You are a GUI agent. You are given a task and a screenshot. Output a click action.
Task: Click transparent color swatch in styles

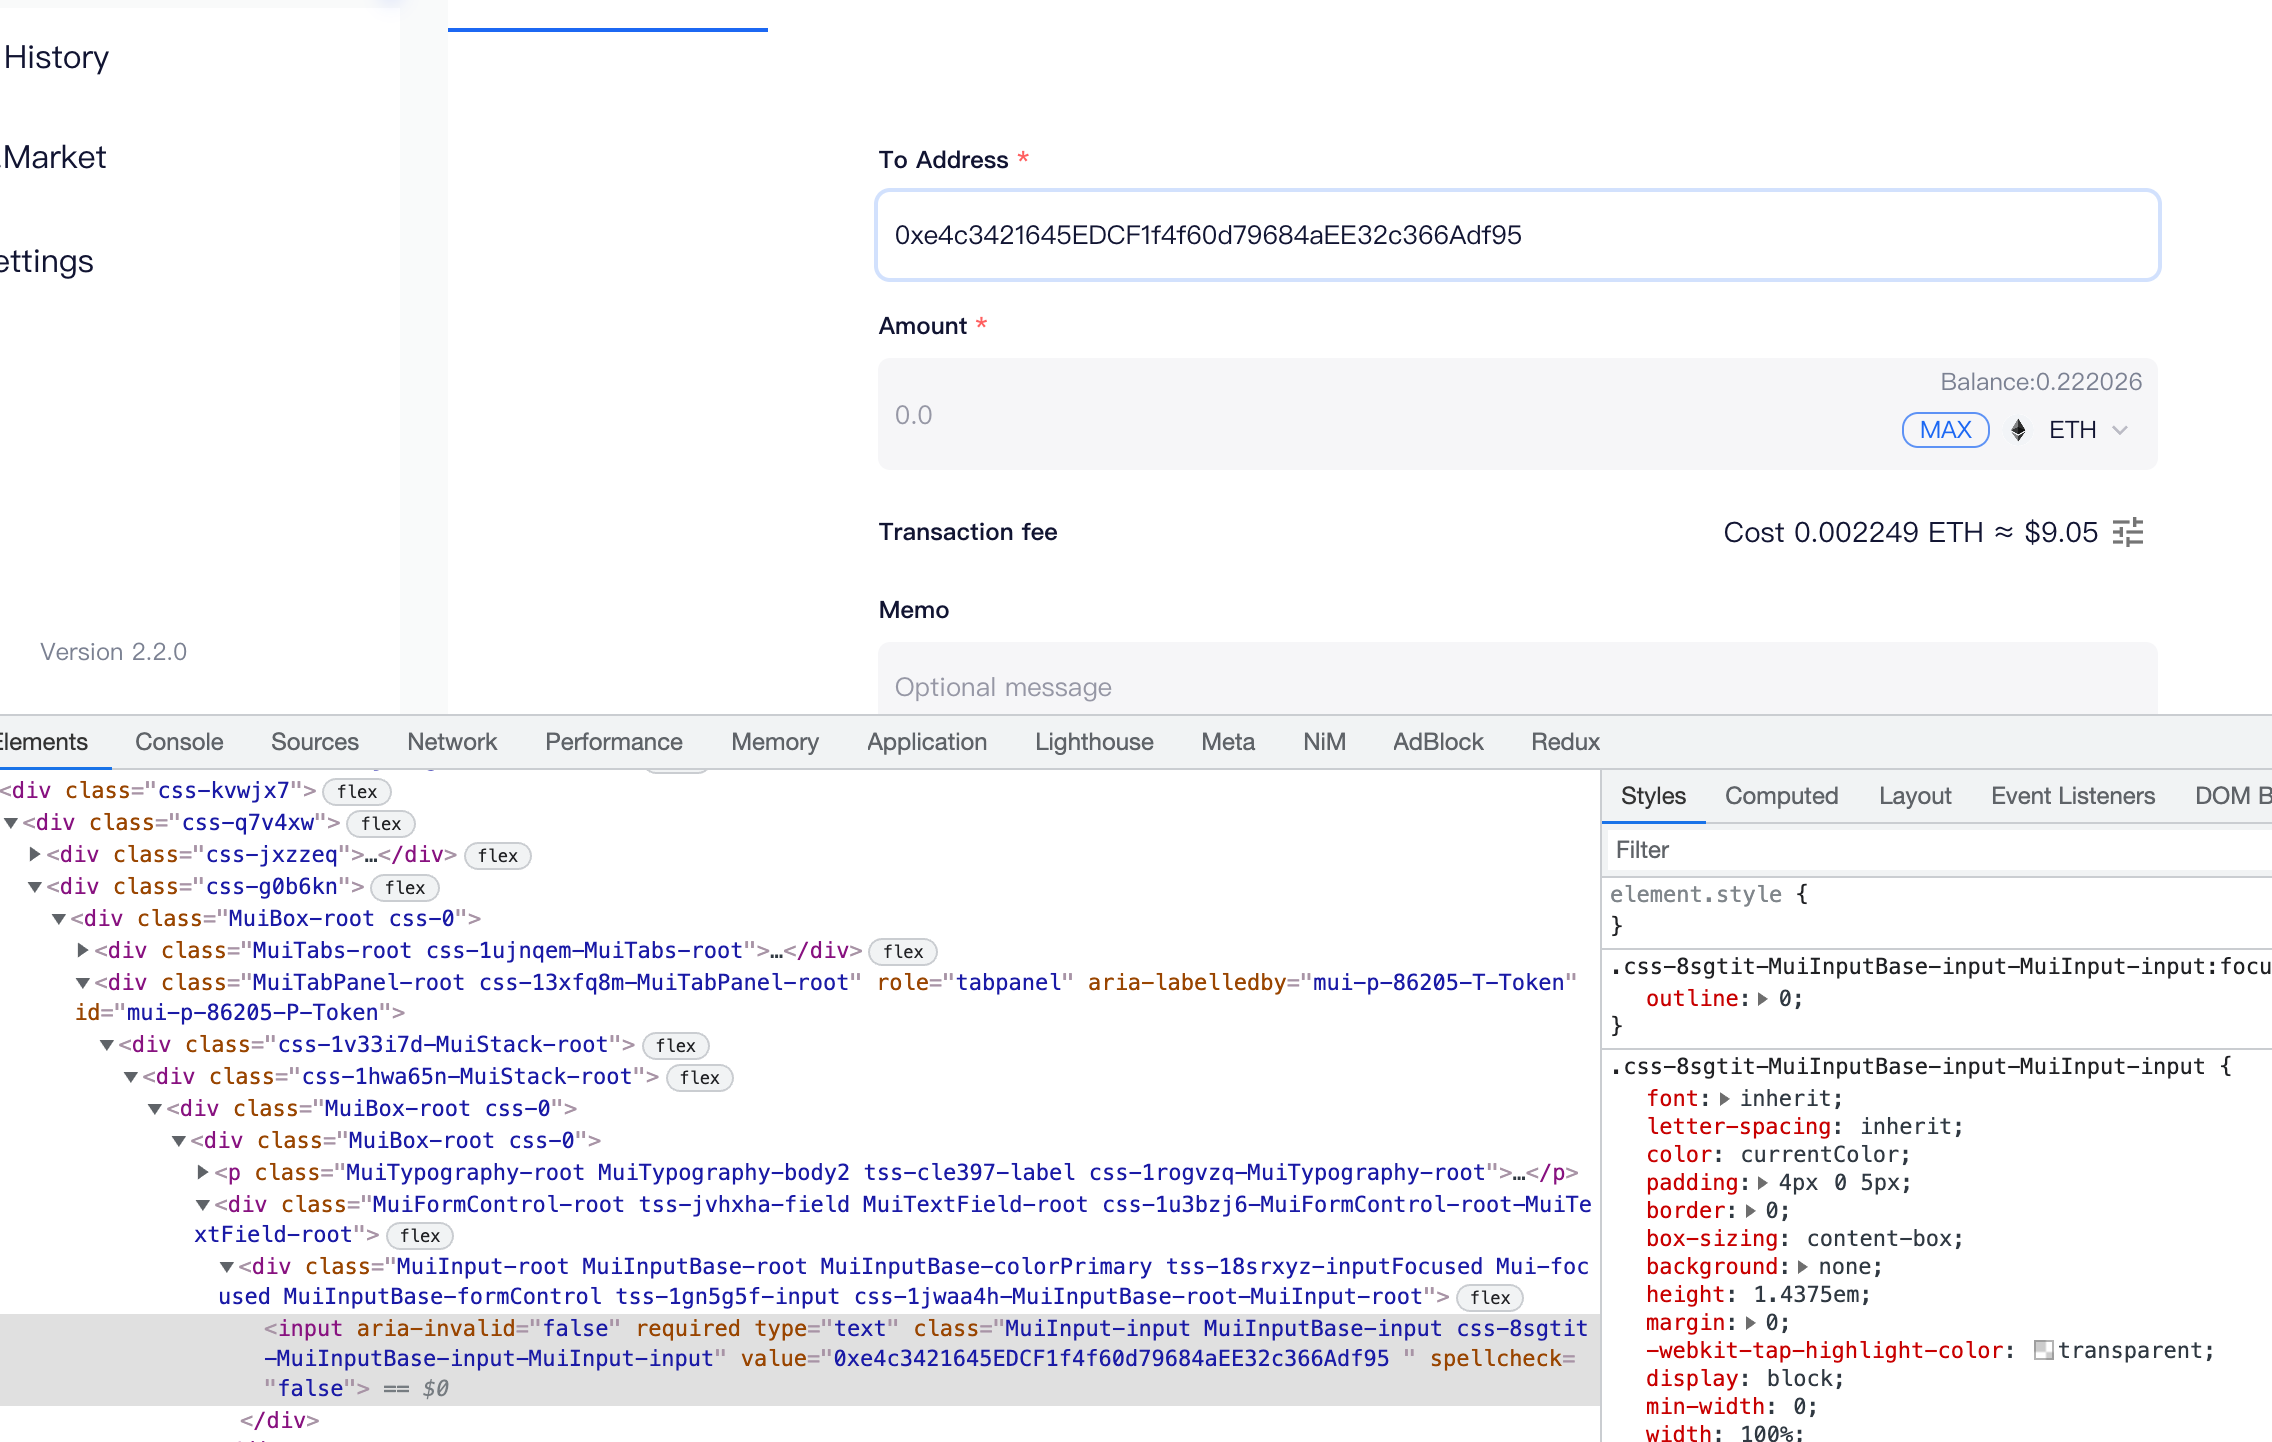click(2043, 1351)
